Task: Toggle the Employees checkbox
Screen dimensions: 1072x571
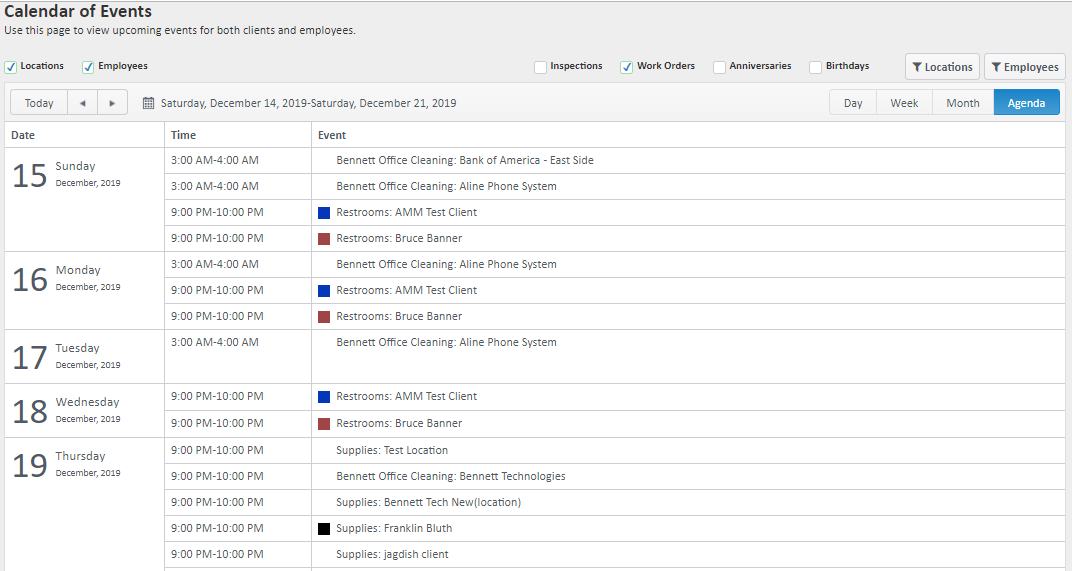Action: [88, 67]
